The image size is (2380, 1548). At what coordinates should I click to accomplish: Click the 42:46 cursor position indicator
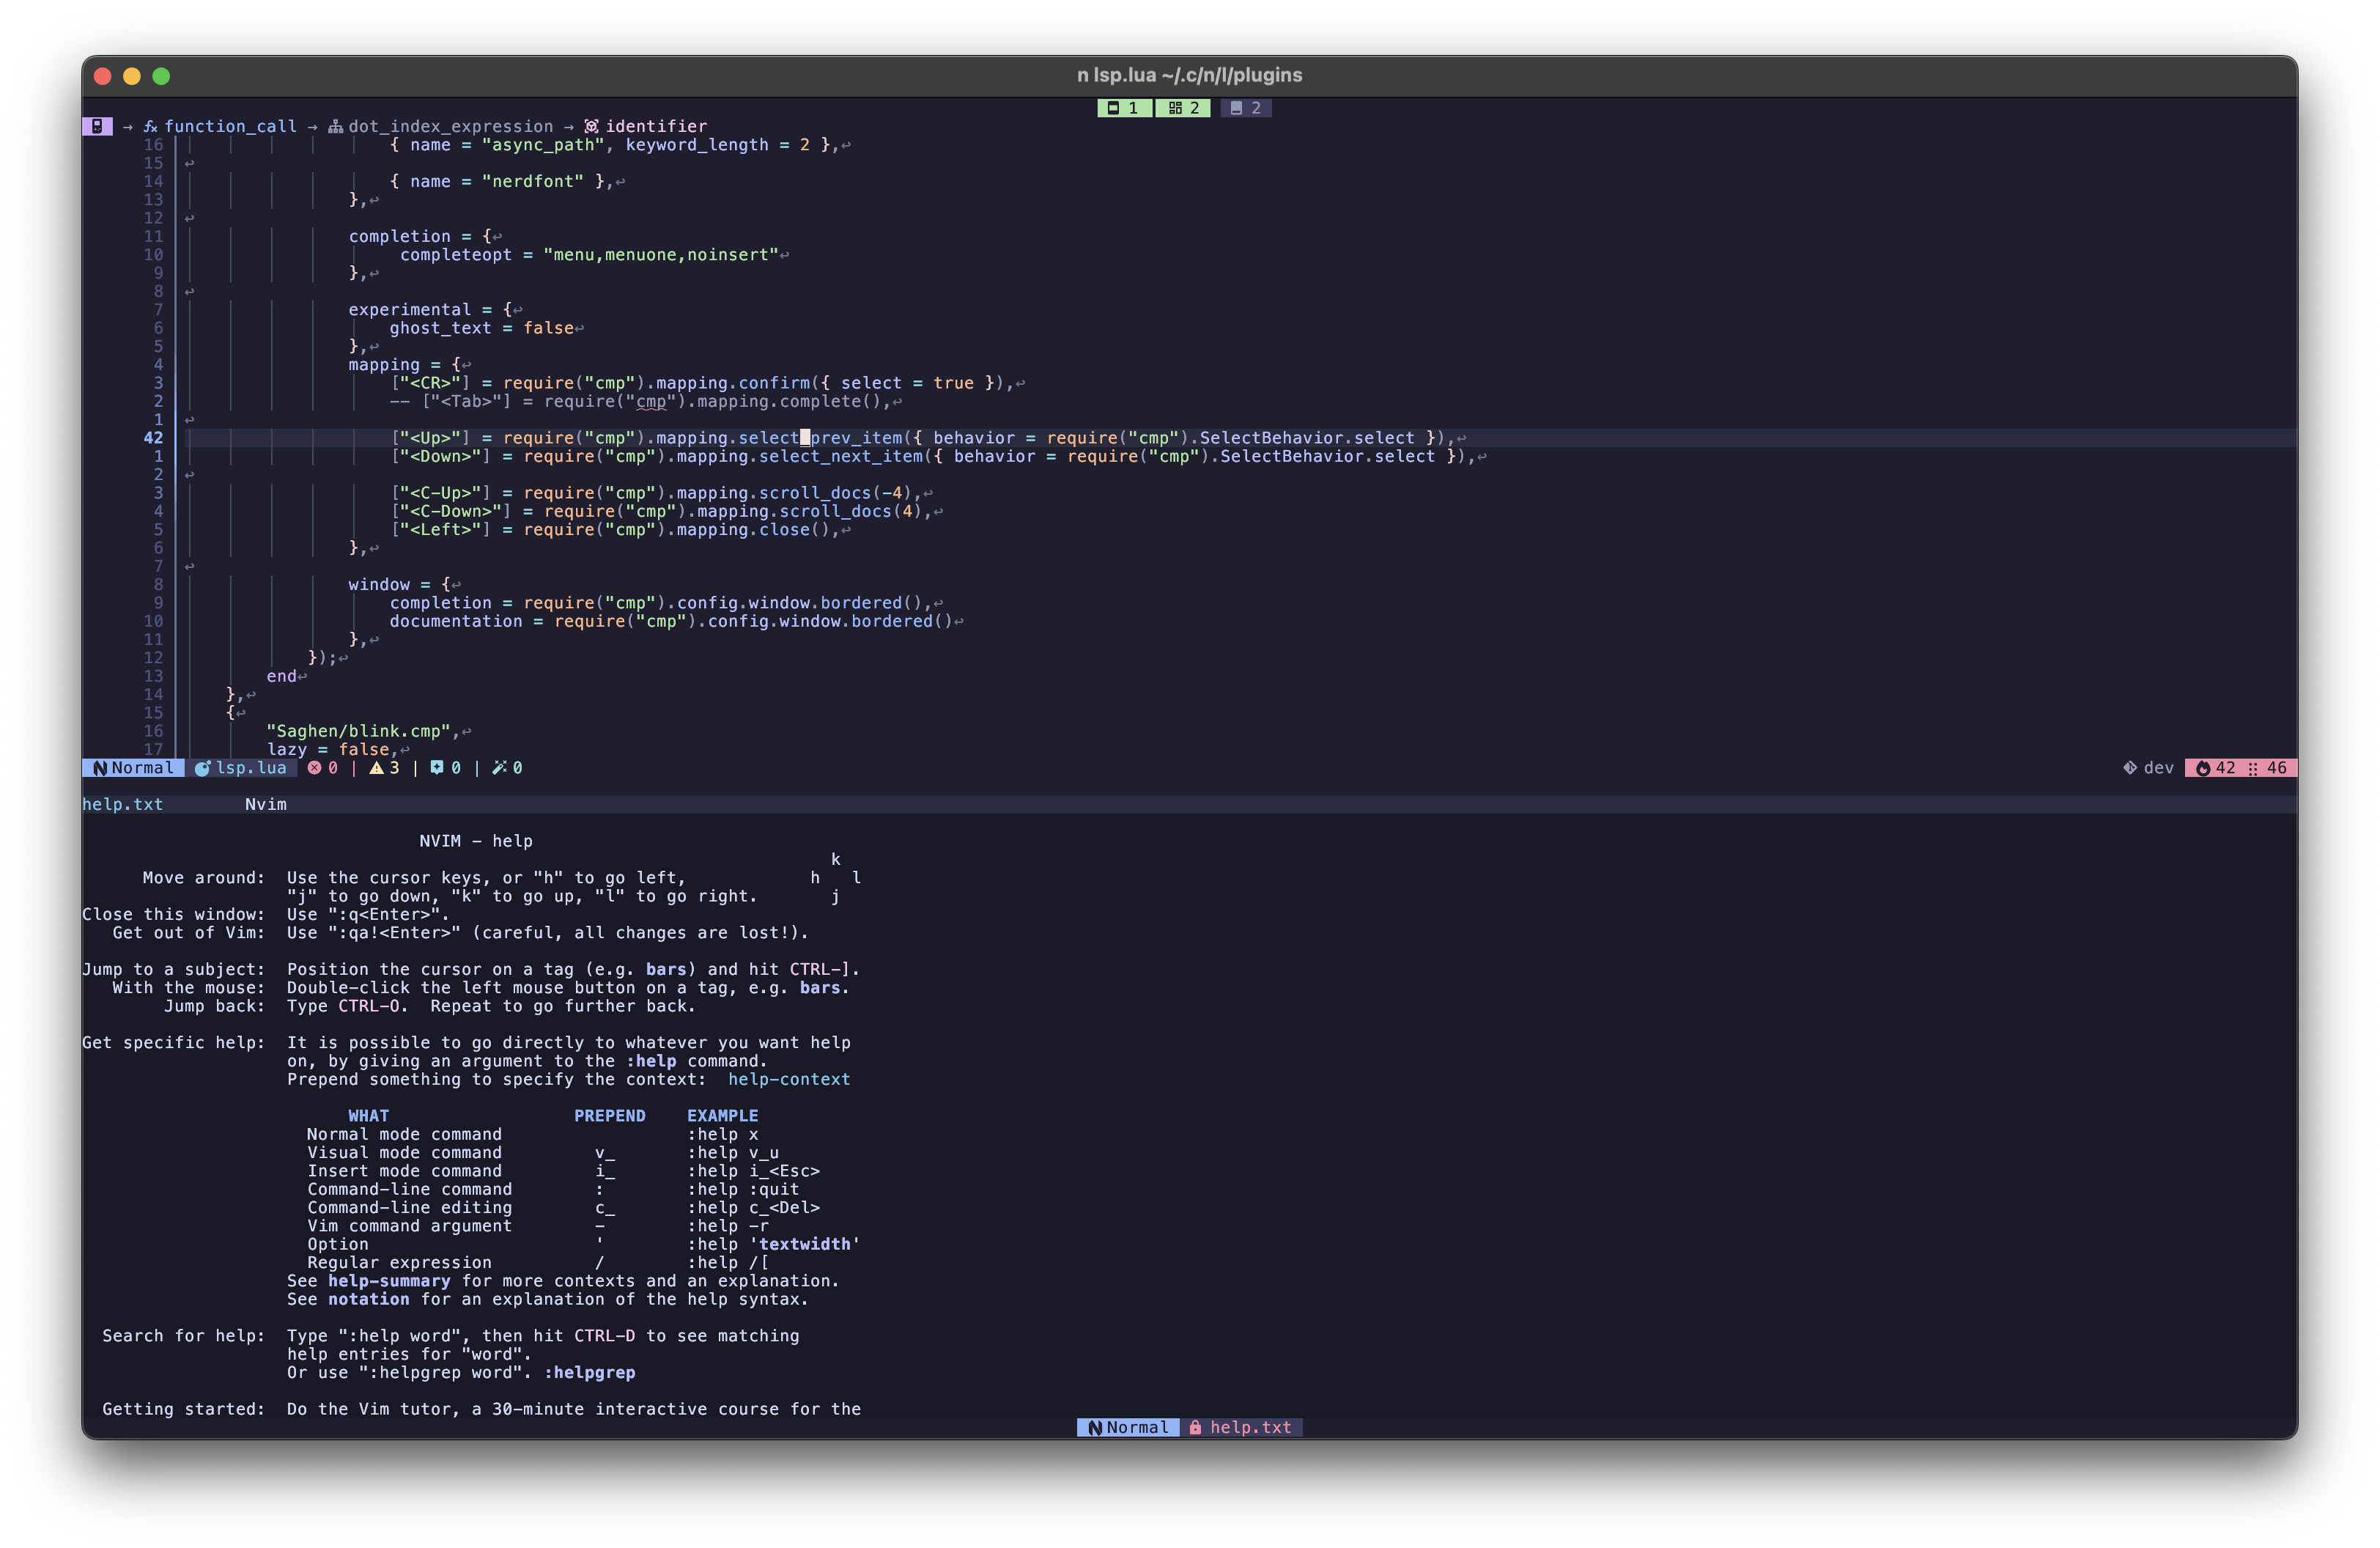(2241, 768)
